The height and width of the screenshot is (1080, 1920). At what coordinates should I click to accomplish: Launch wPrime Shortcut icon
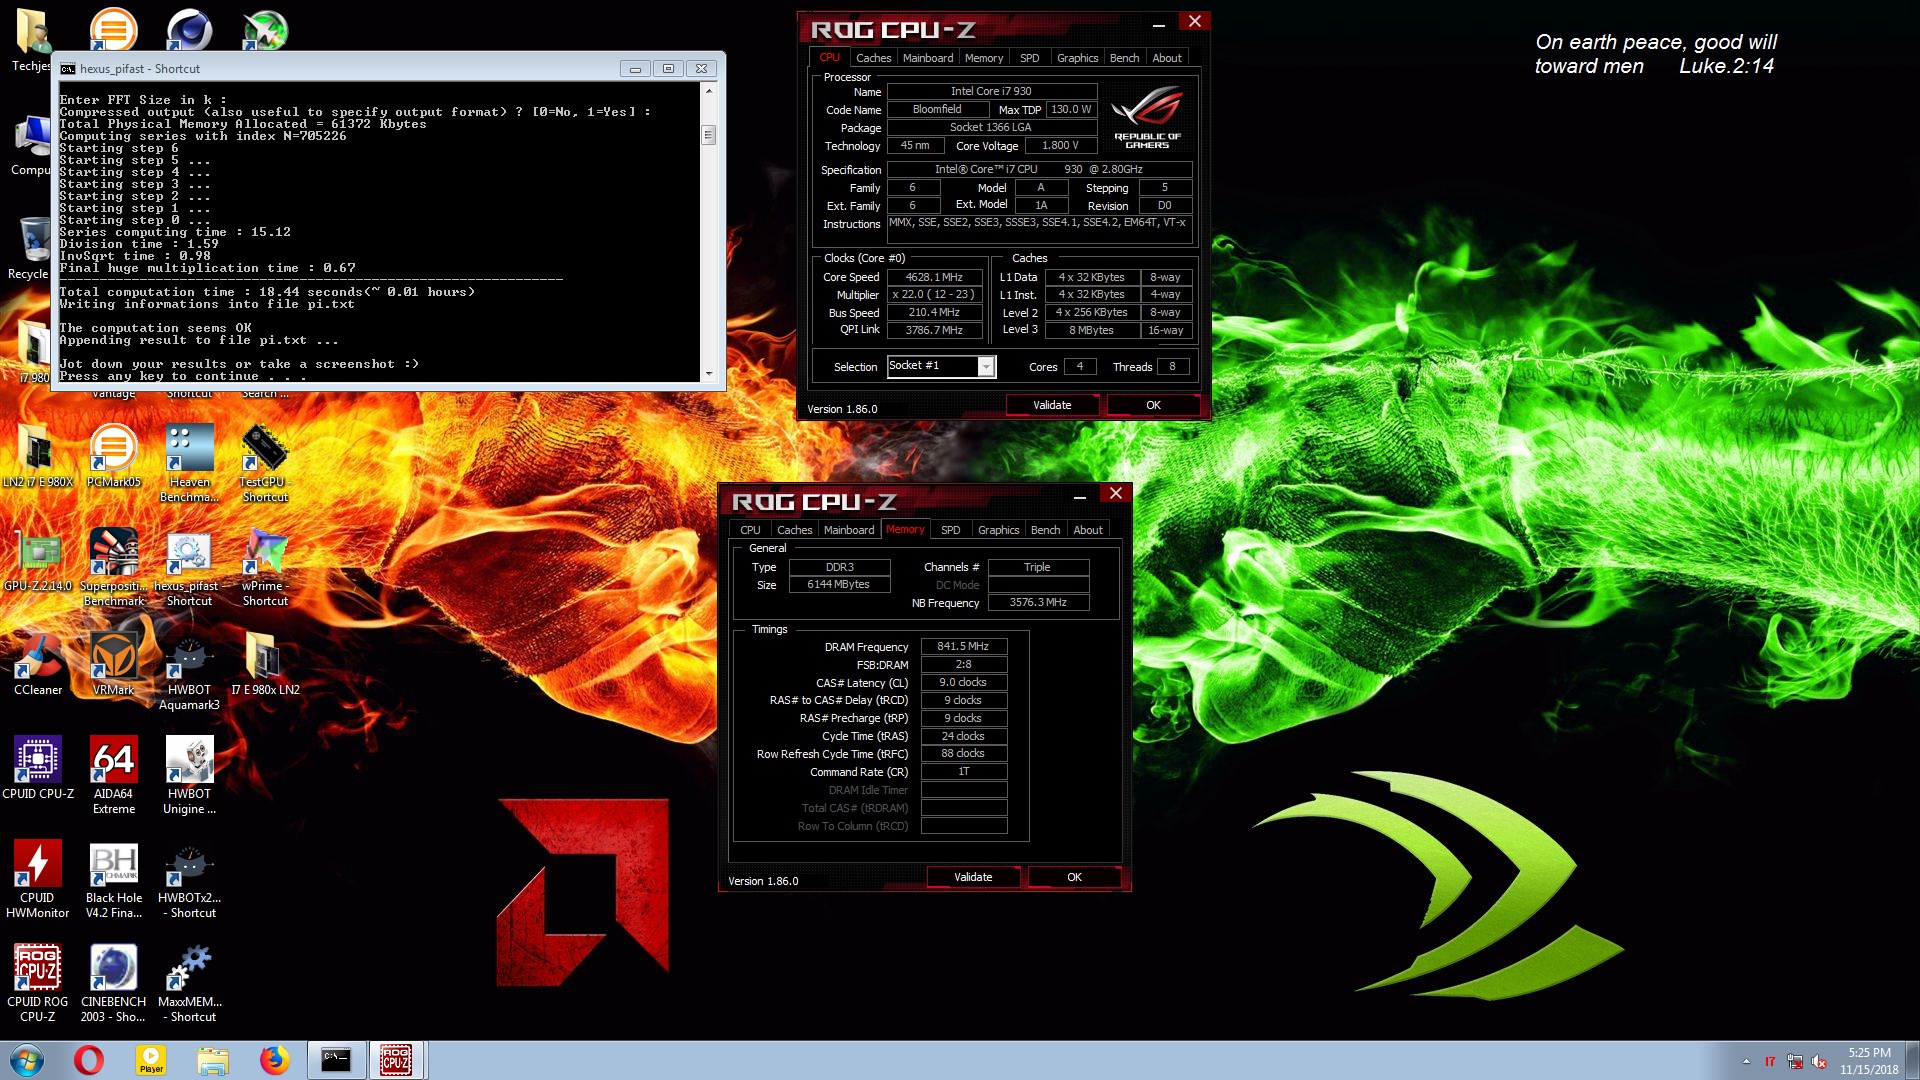click(265, 566)
